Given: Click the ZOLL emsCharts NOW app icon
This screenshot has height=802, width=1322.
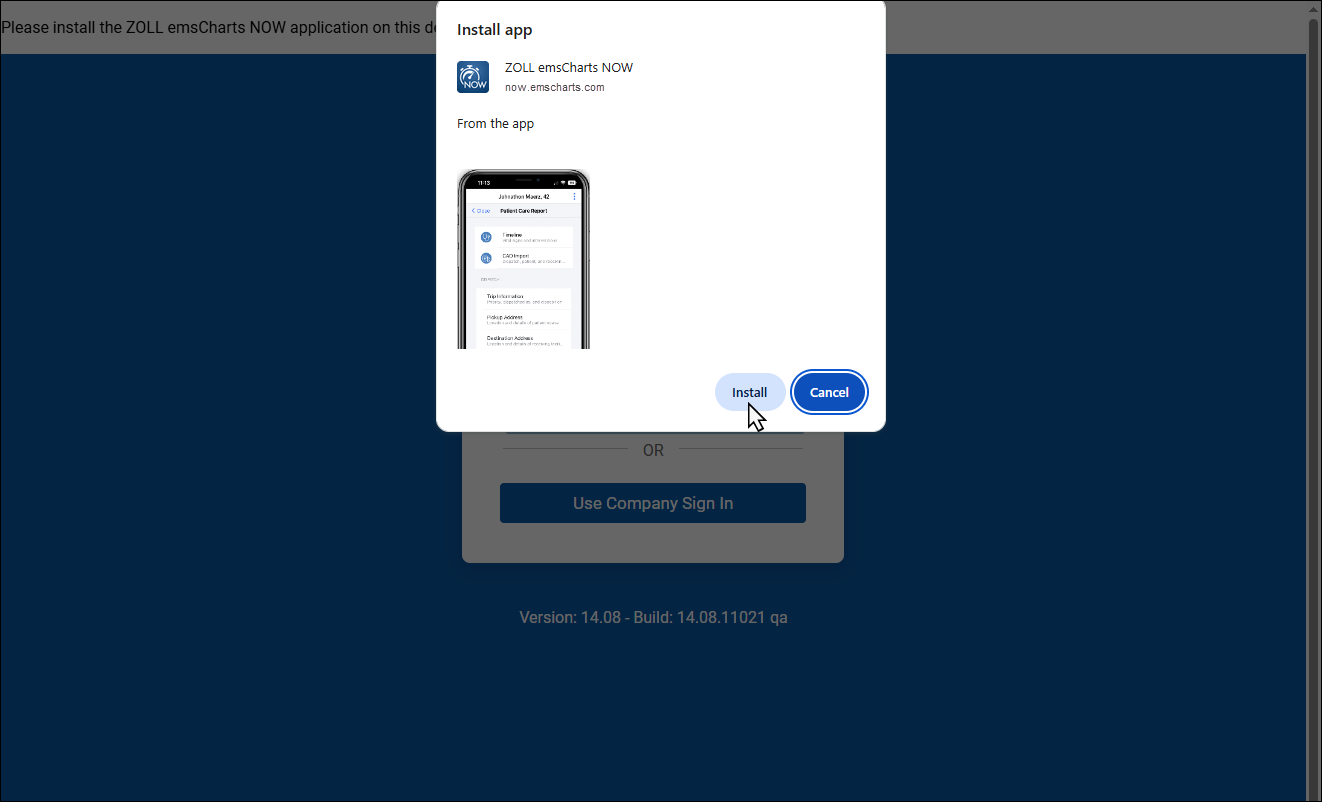Looking at the screenshot, I should tap(473, 77).
